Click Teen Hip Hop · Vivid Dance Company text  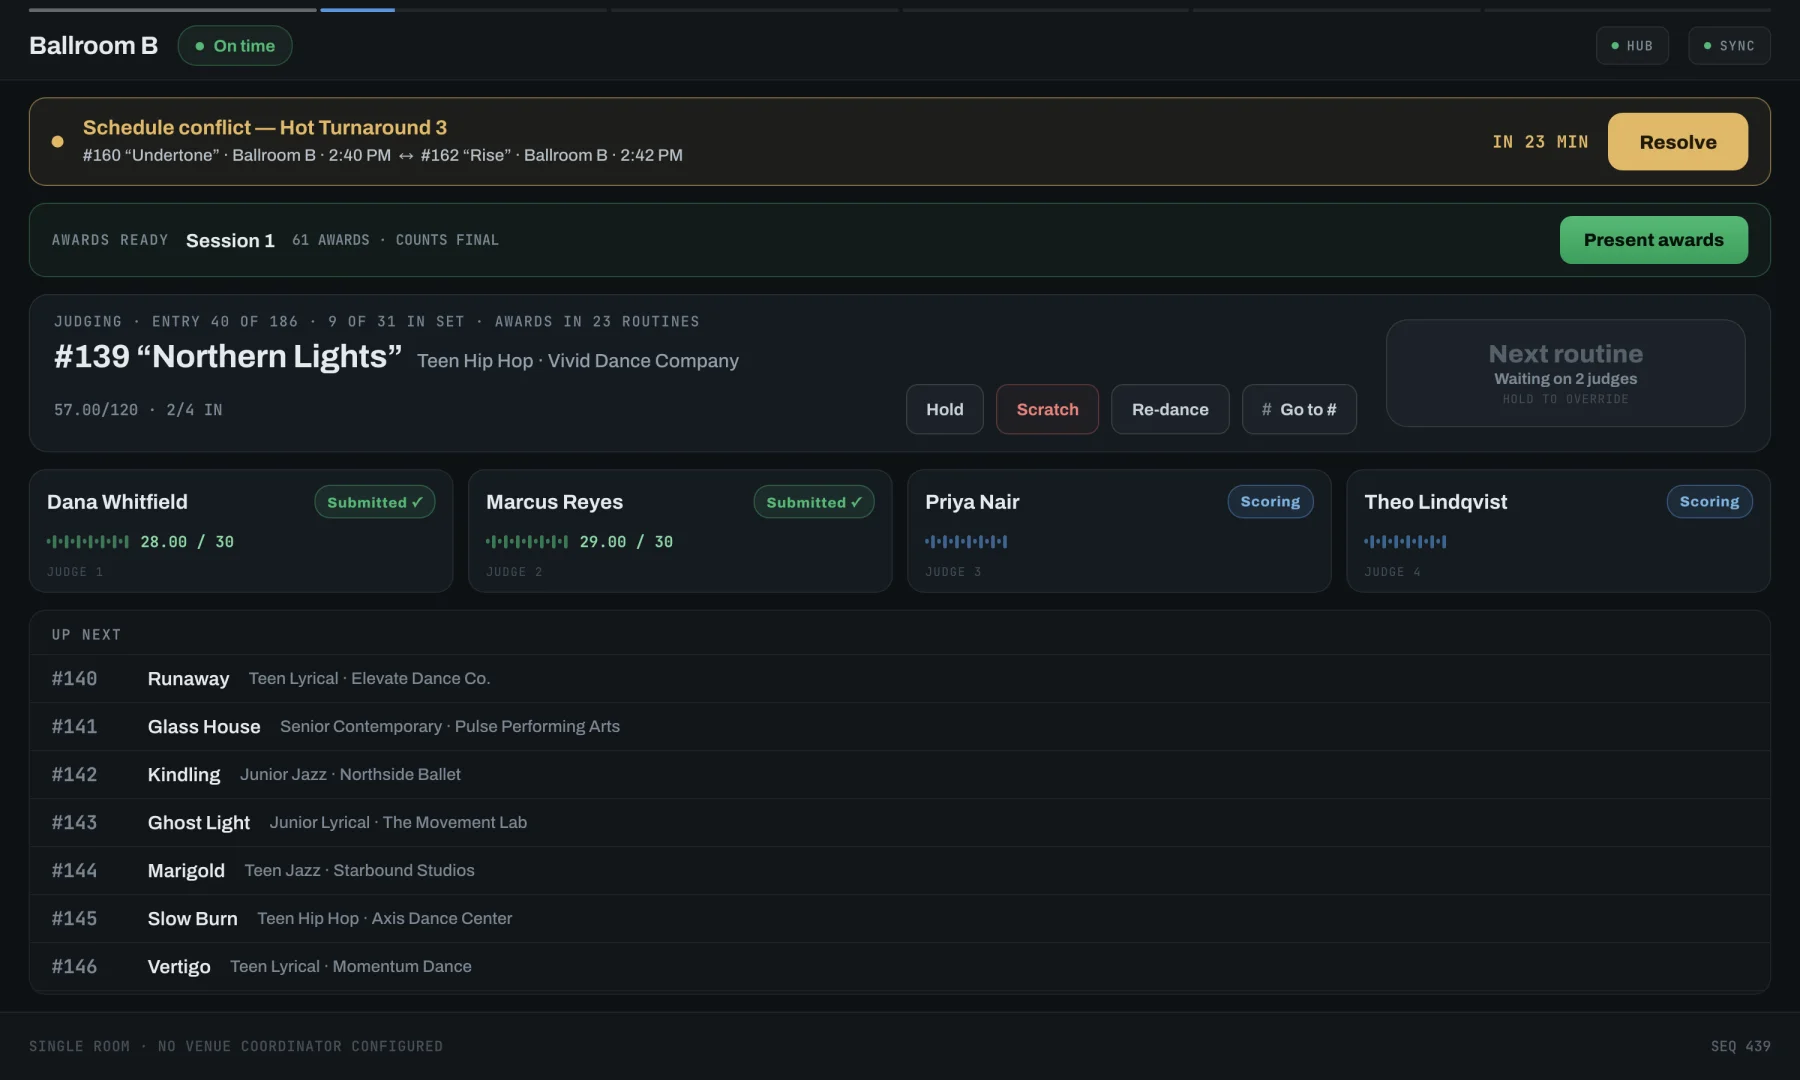pos(578,361)
